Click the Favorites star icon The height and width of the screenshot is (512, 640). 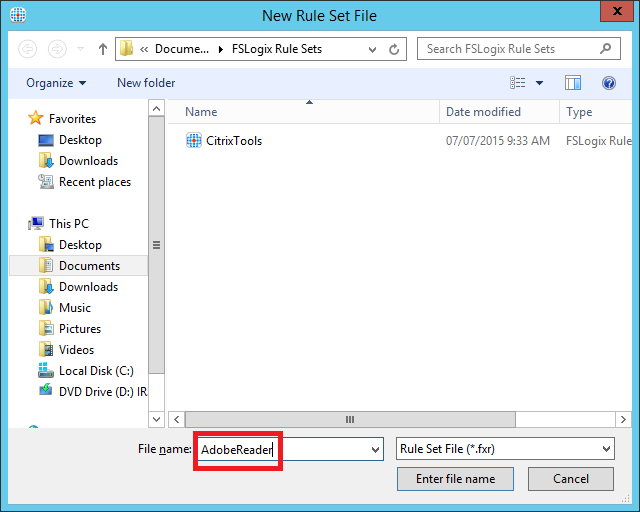[x=36, y=118]
